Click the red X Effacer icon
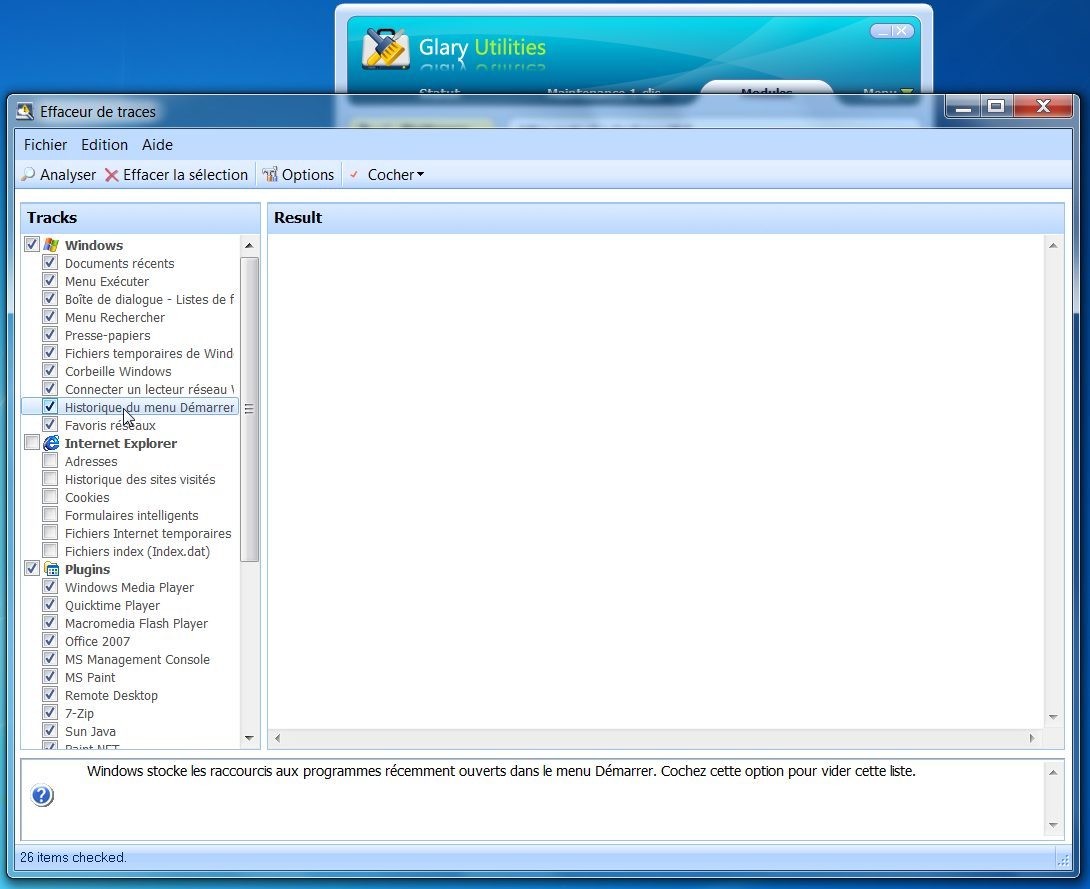Image resolution: width=1090 pixels, height=889 pixels. pyautogui.click(x=111, y=175)
